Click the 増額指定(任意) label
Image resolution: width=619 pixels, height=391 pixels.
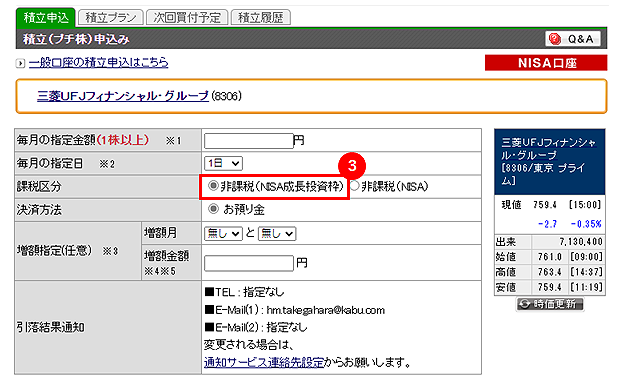[x=54, y=250]
